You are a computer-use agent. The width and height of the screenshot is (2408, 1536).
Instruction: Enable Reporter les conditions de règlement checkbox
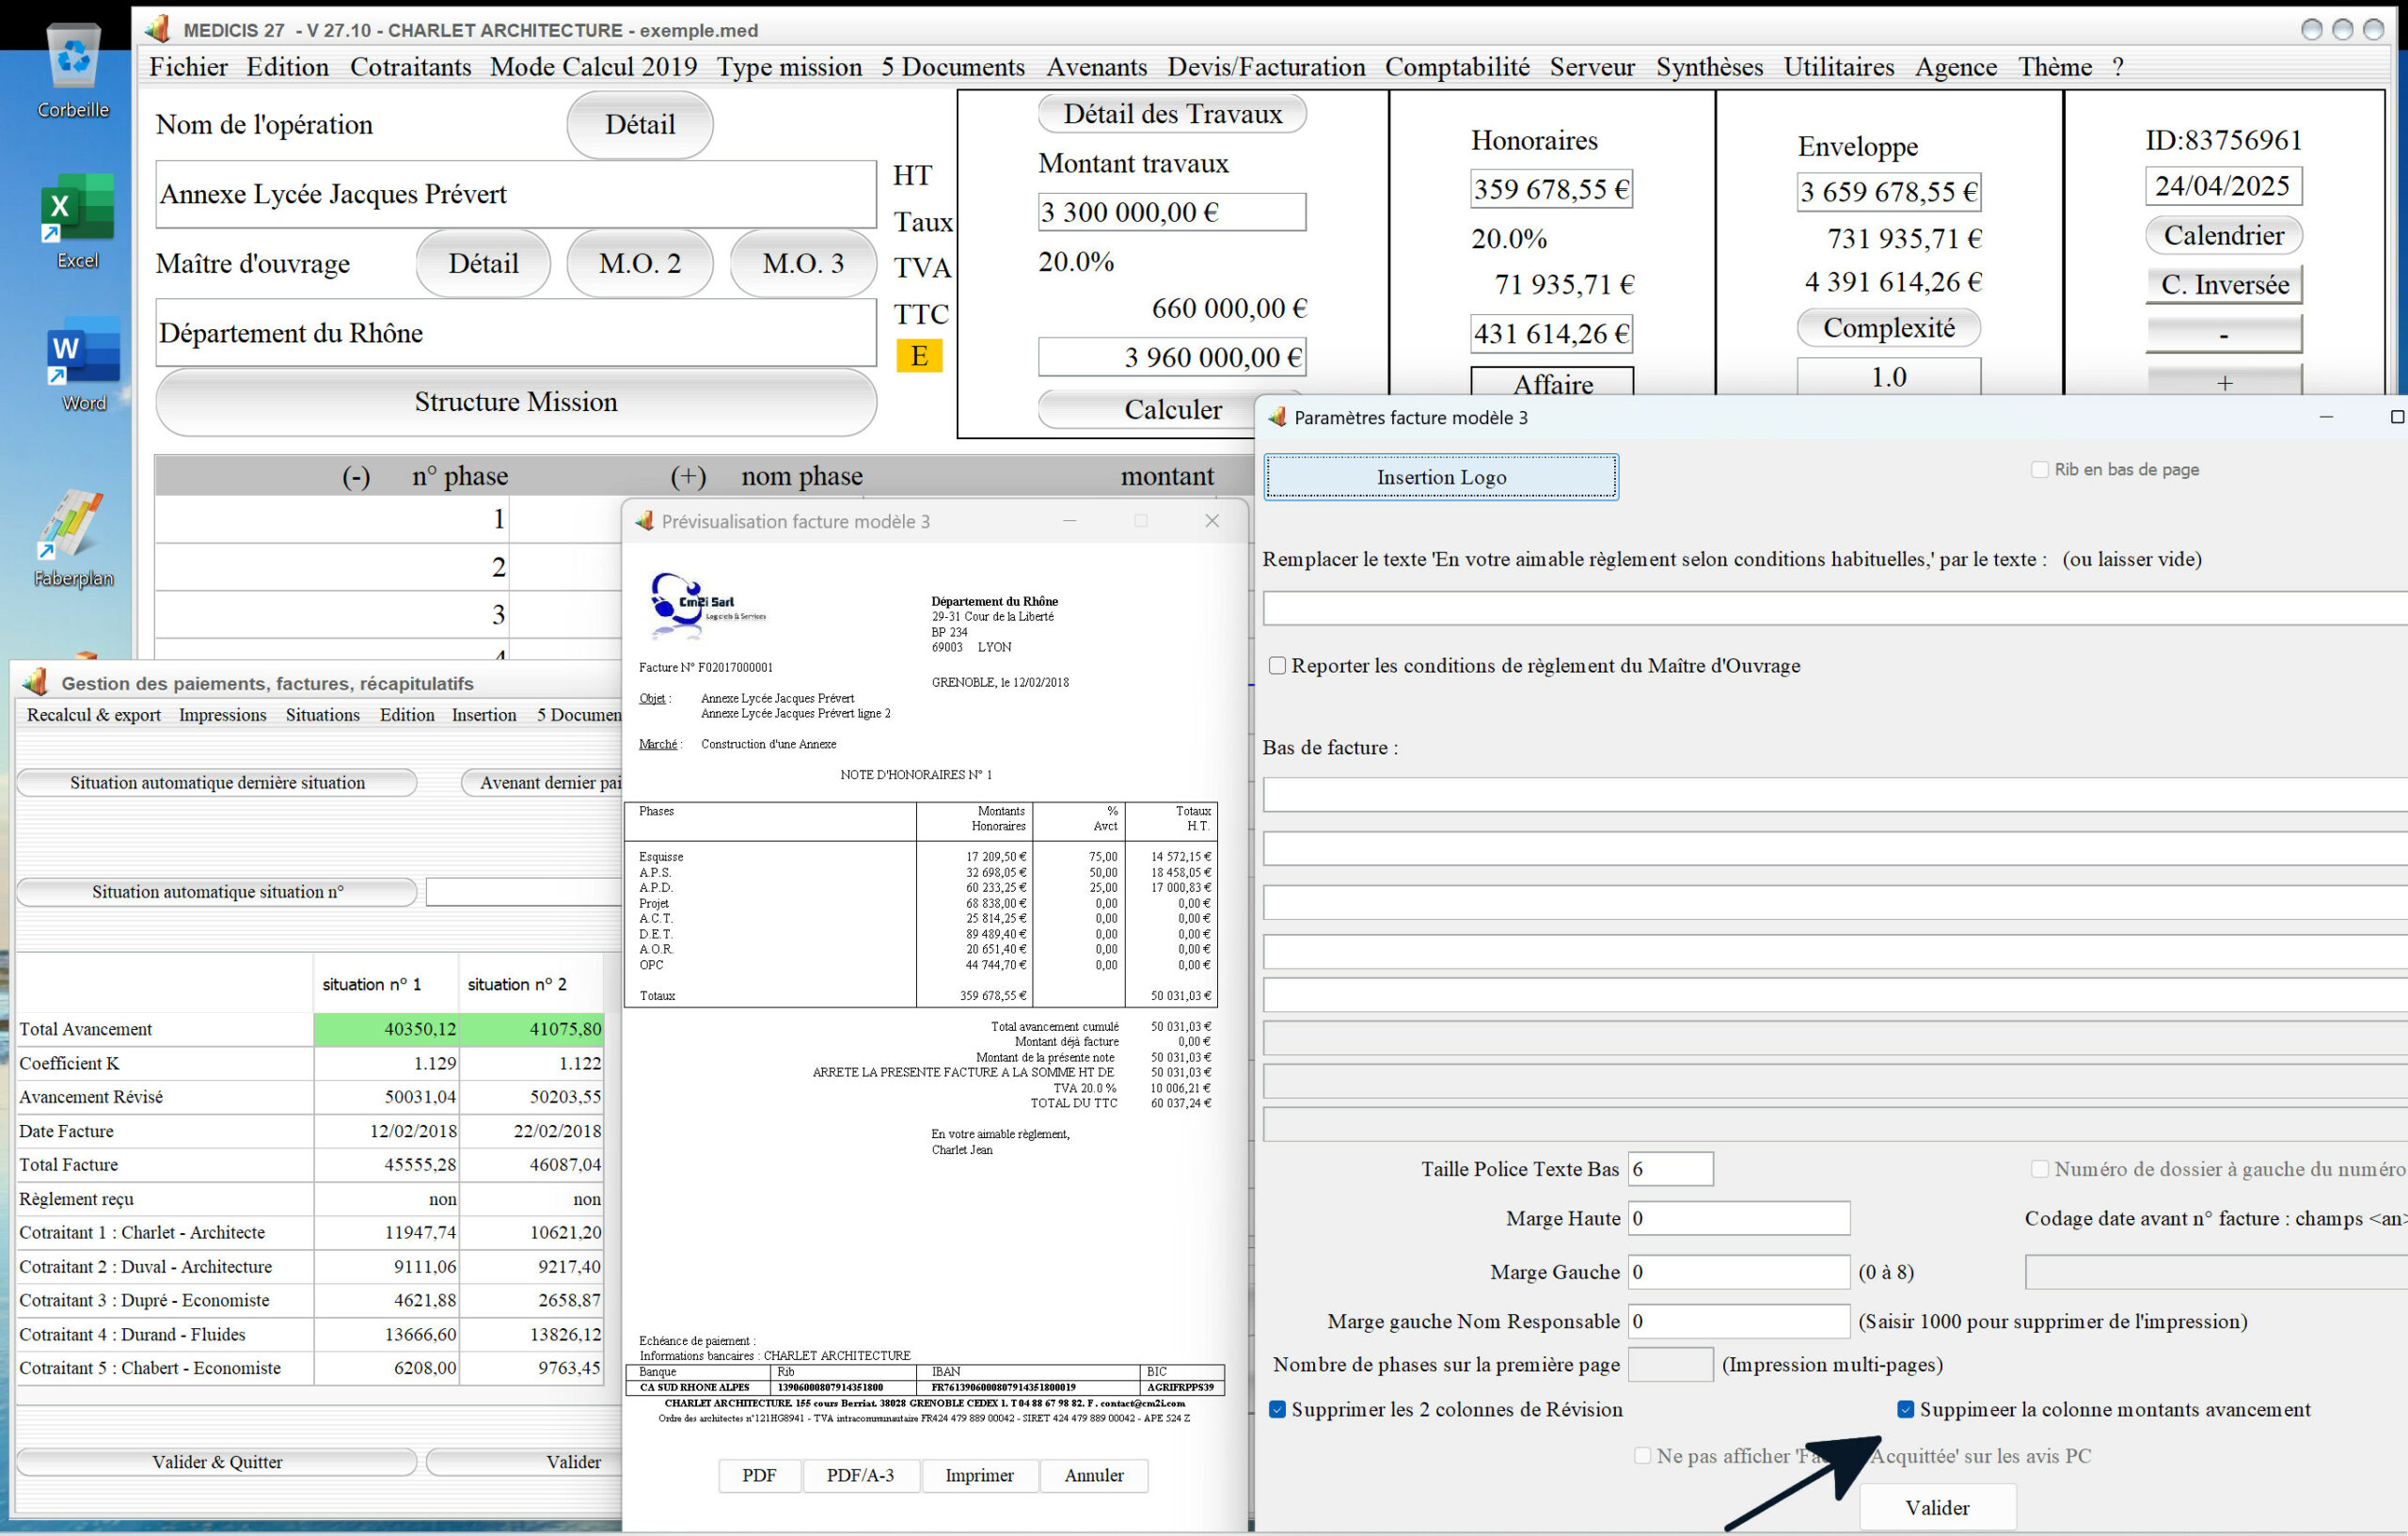[1277, 665]
